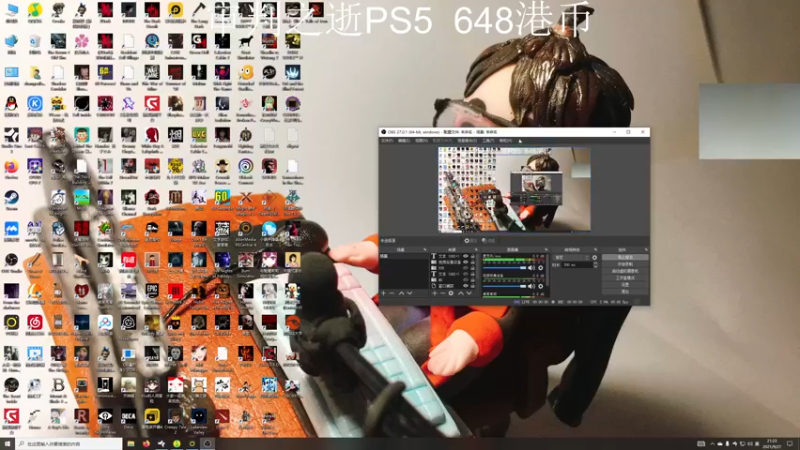Pop out the controls dock panel
Image resolution: width=800 pixels, height=450 pixels.
[646, 249]
